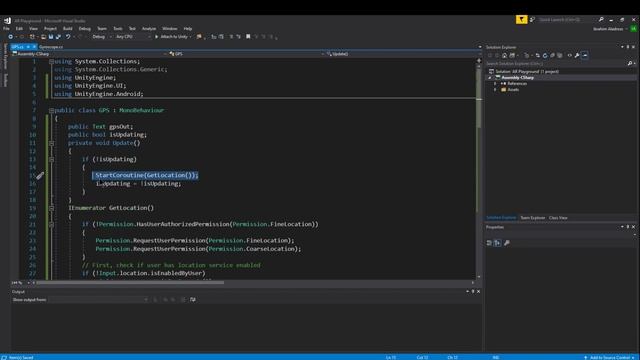Click the Solution Explorer Home icon
The image size is (640, 360).
(x=504, y=56)
